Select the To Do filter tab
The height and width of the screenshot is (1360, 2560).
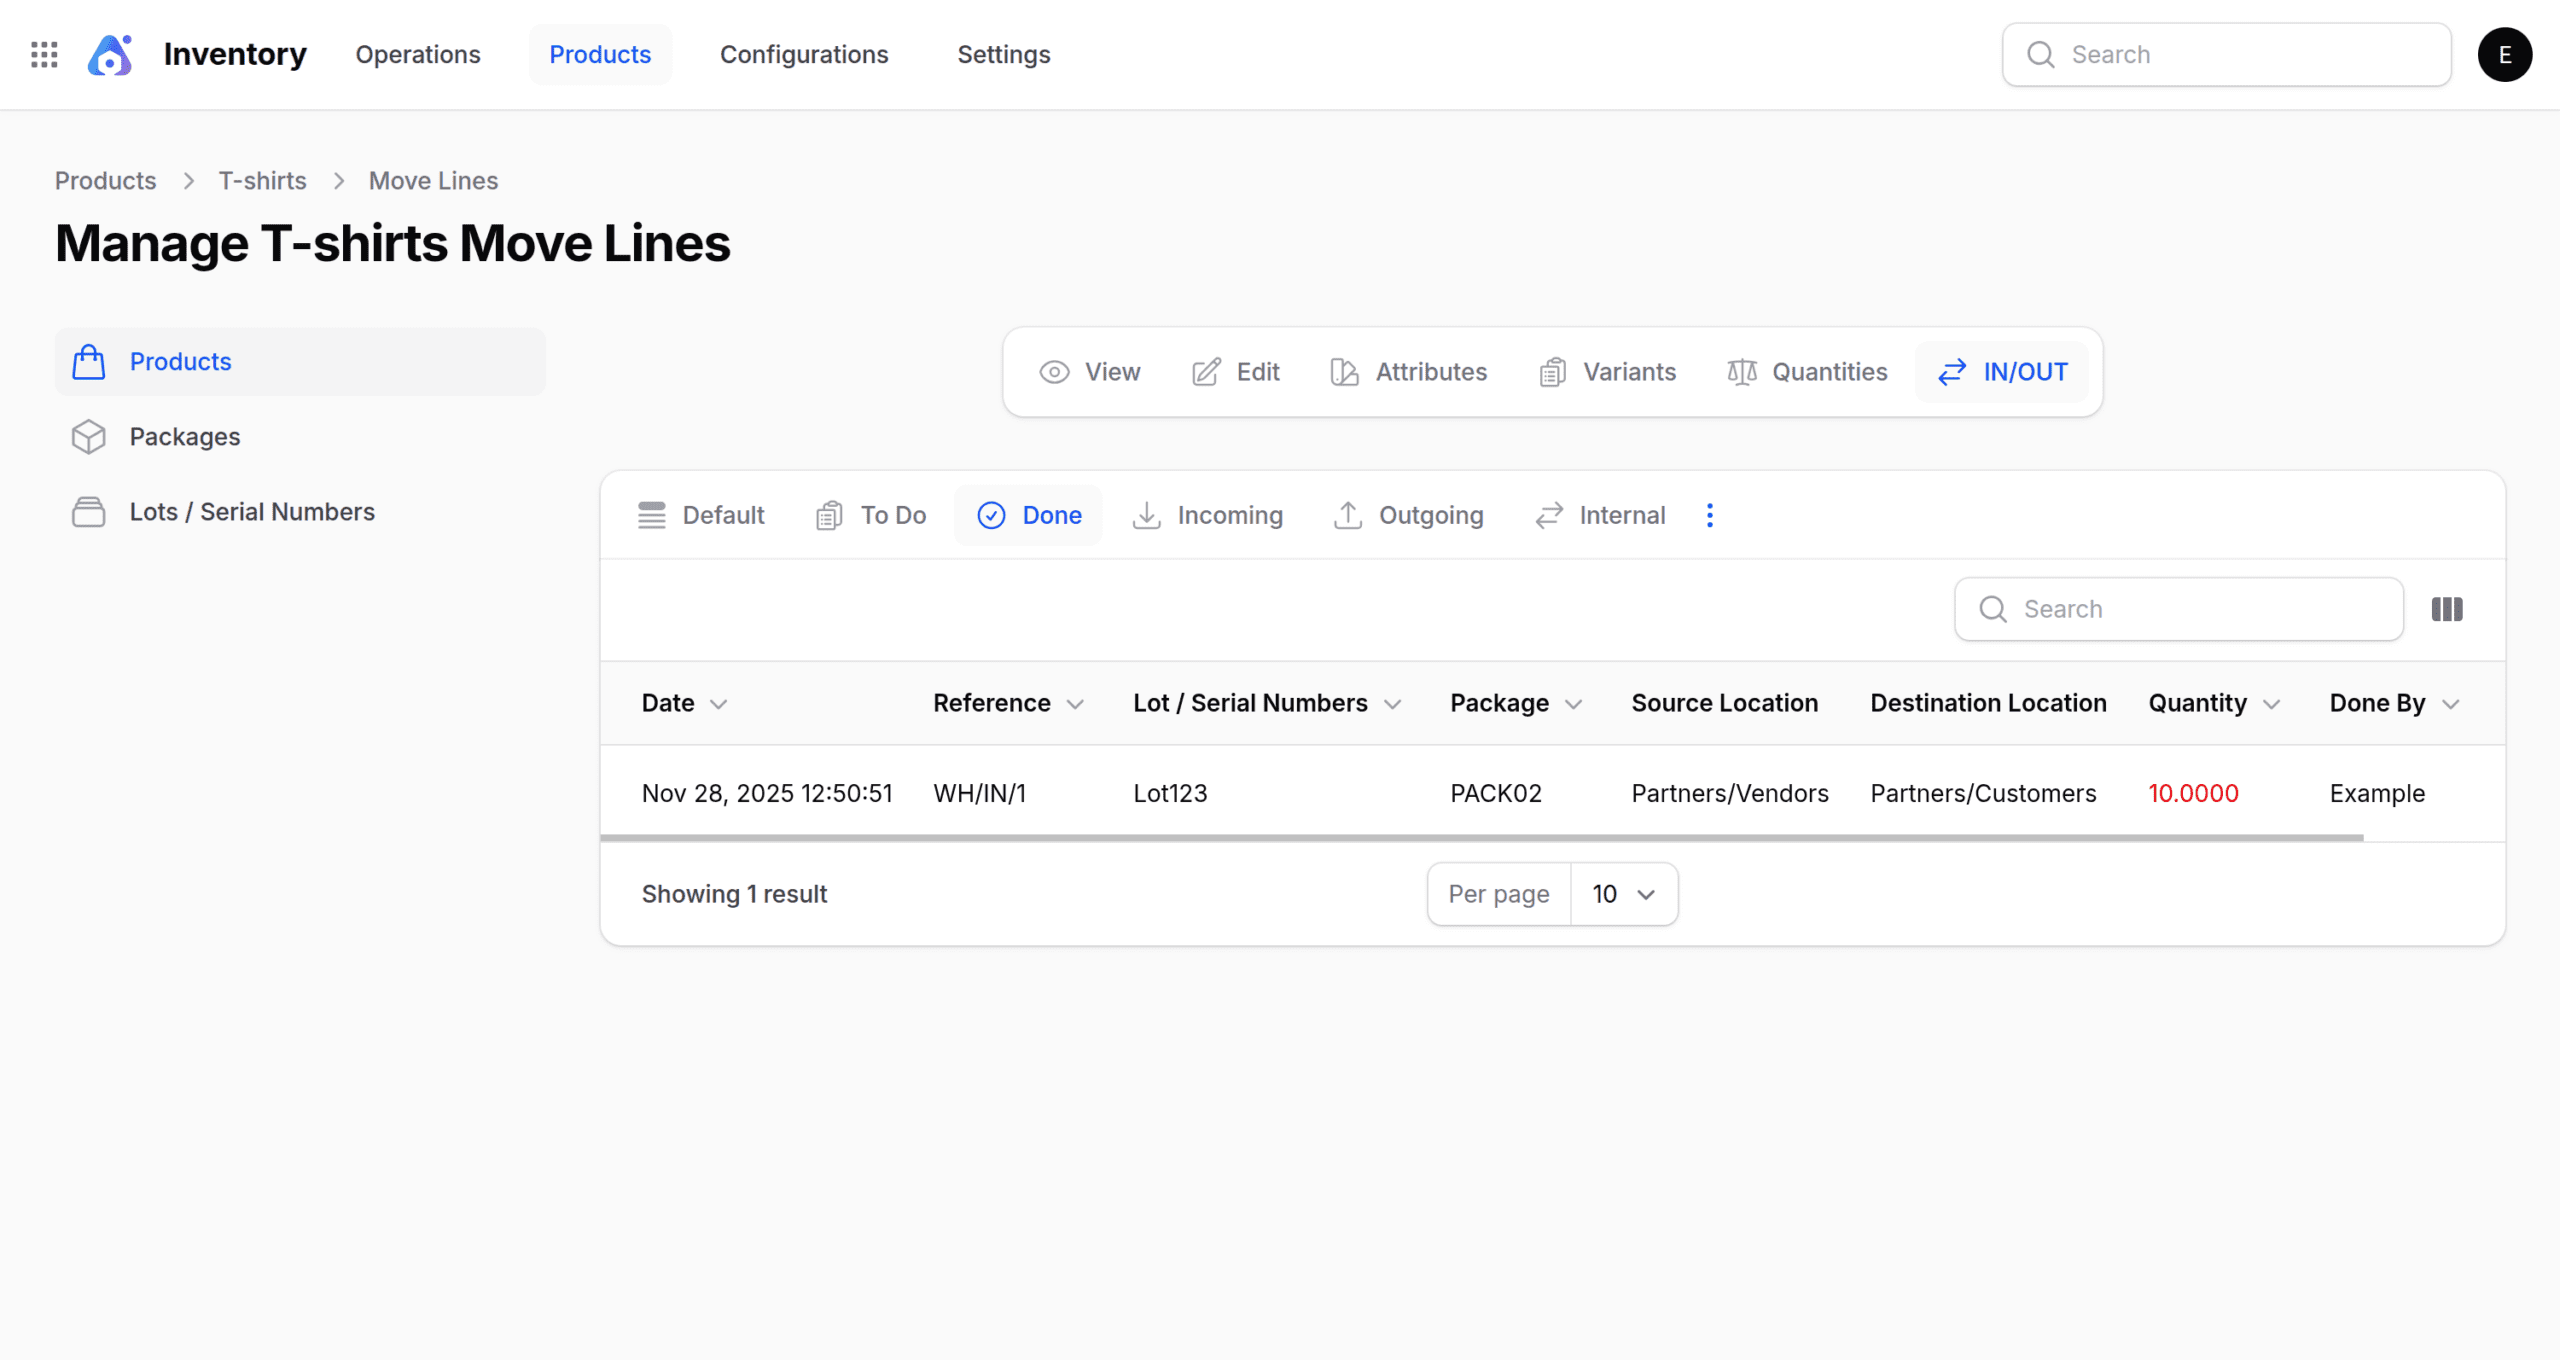[871, 515]
